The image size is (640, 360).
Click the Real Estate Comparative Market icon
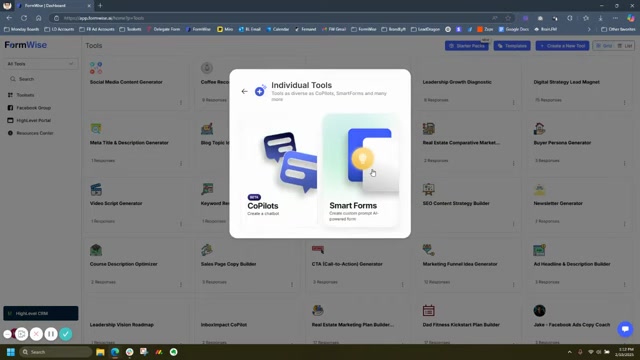(x=429, y=129)
